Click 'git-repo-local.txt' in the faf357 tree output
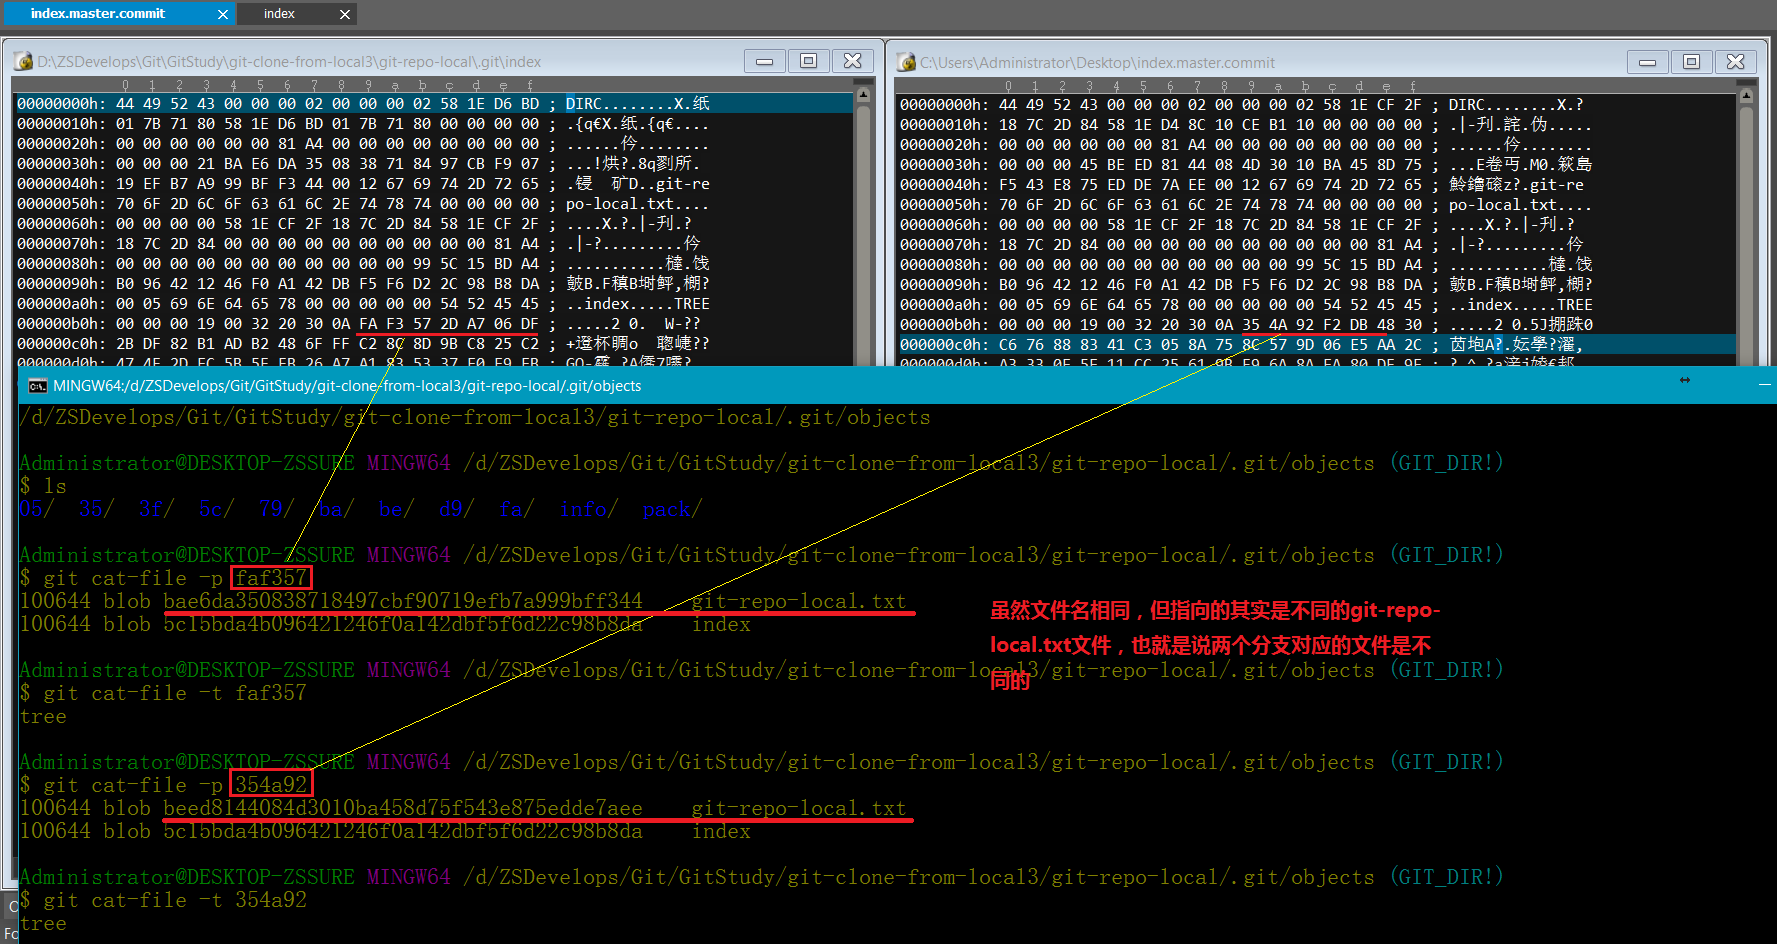The image size is (1777, 944). [x=799, y=601]
